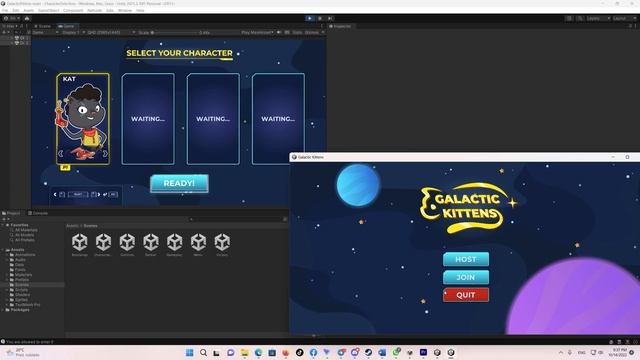Open Task View from taskbar
This screenshot has height=360, width=640.
(x=217, y=353)
